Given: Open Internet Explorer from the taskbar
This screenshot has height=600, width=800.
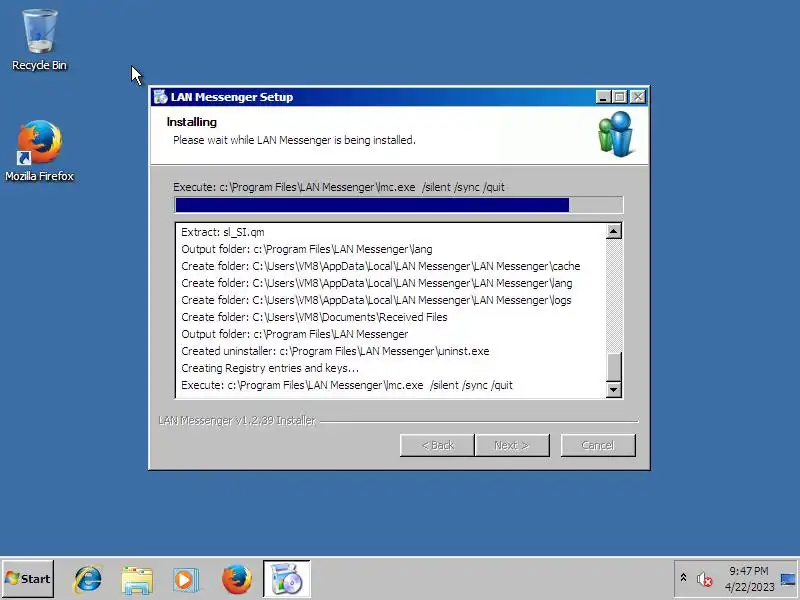Looking at the screenshot, I should click(88, 579).
